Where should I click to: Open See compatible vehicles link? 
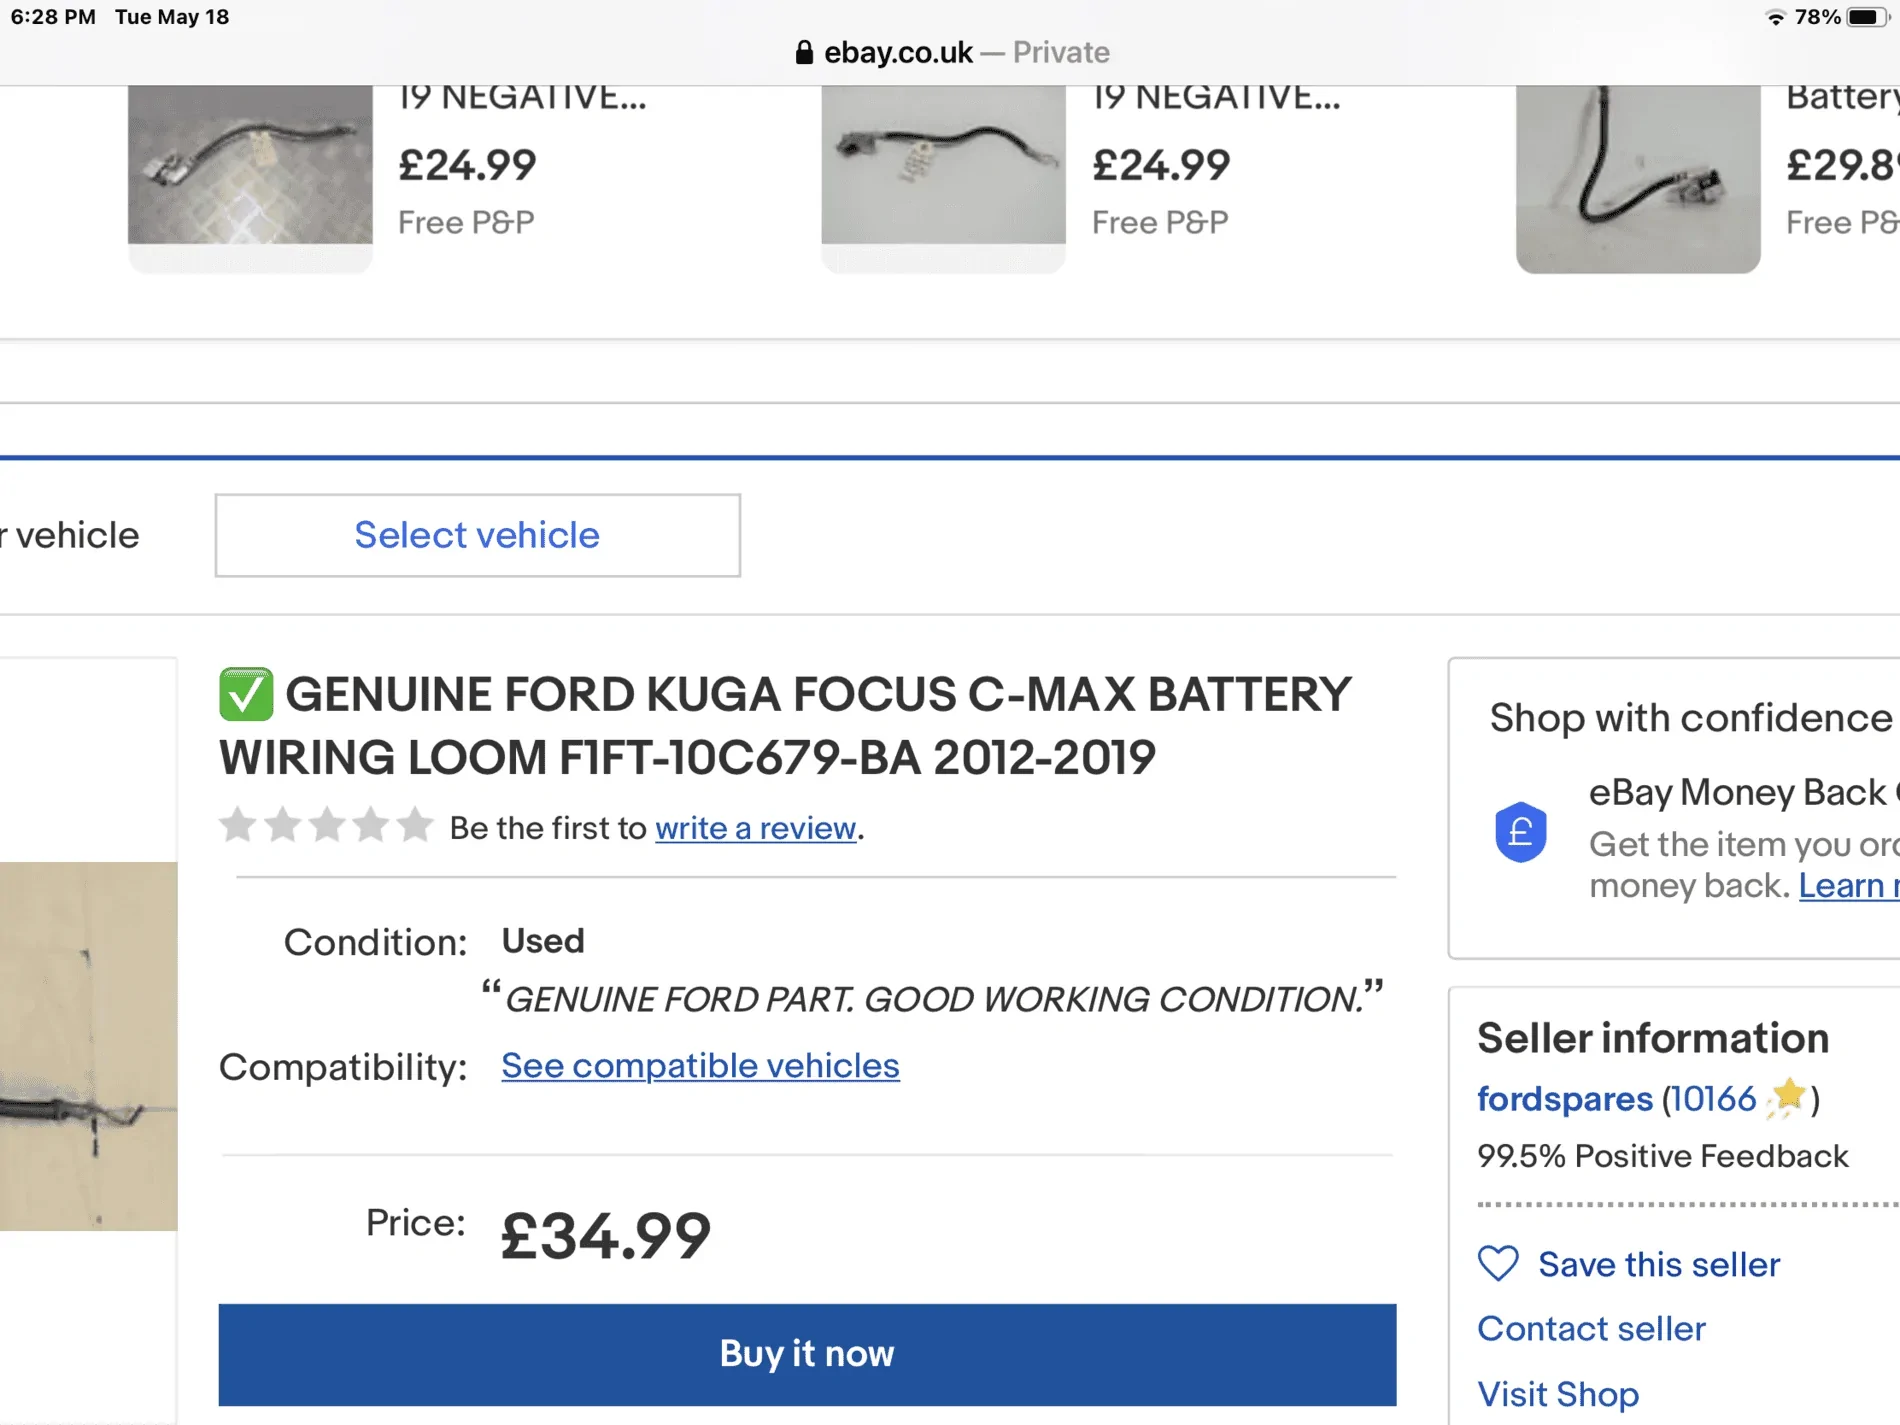tap(700, 1066)
